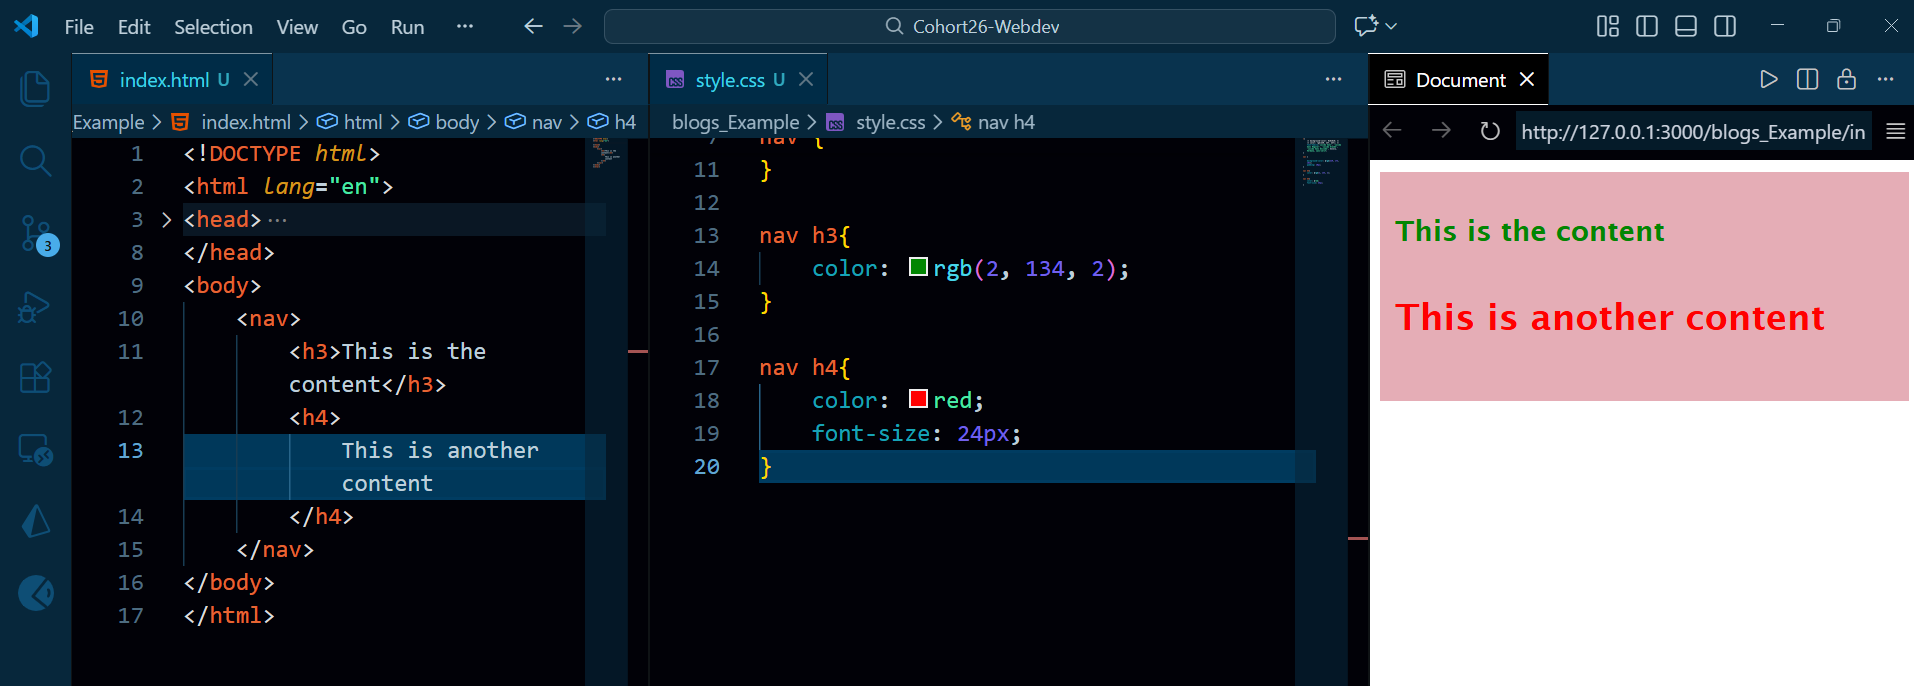1914x686 pixels.
Task: Toggle bottom Panel visibility
Action: pos(1686,26)
